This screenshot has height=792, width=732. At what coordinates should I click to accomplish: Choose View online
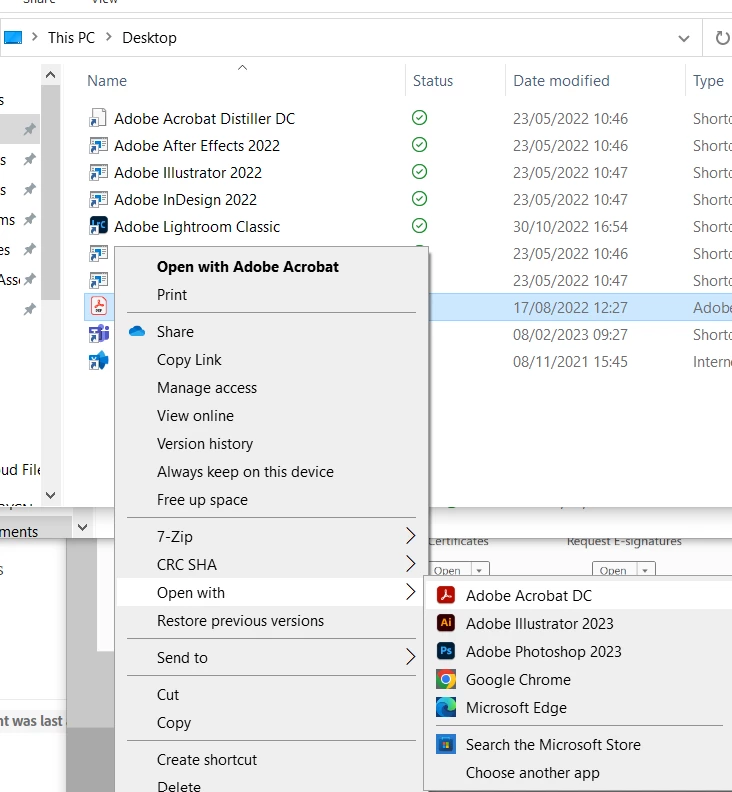pos(195,416)
